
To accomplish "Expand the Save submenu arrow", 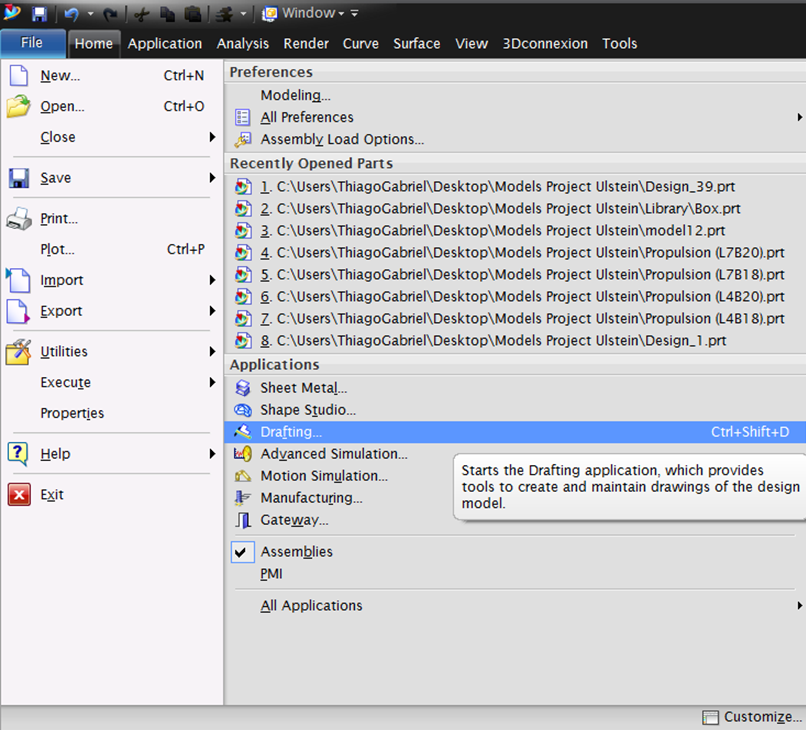I will click(x=212, y=178).
